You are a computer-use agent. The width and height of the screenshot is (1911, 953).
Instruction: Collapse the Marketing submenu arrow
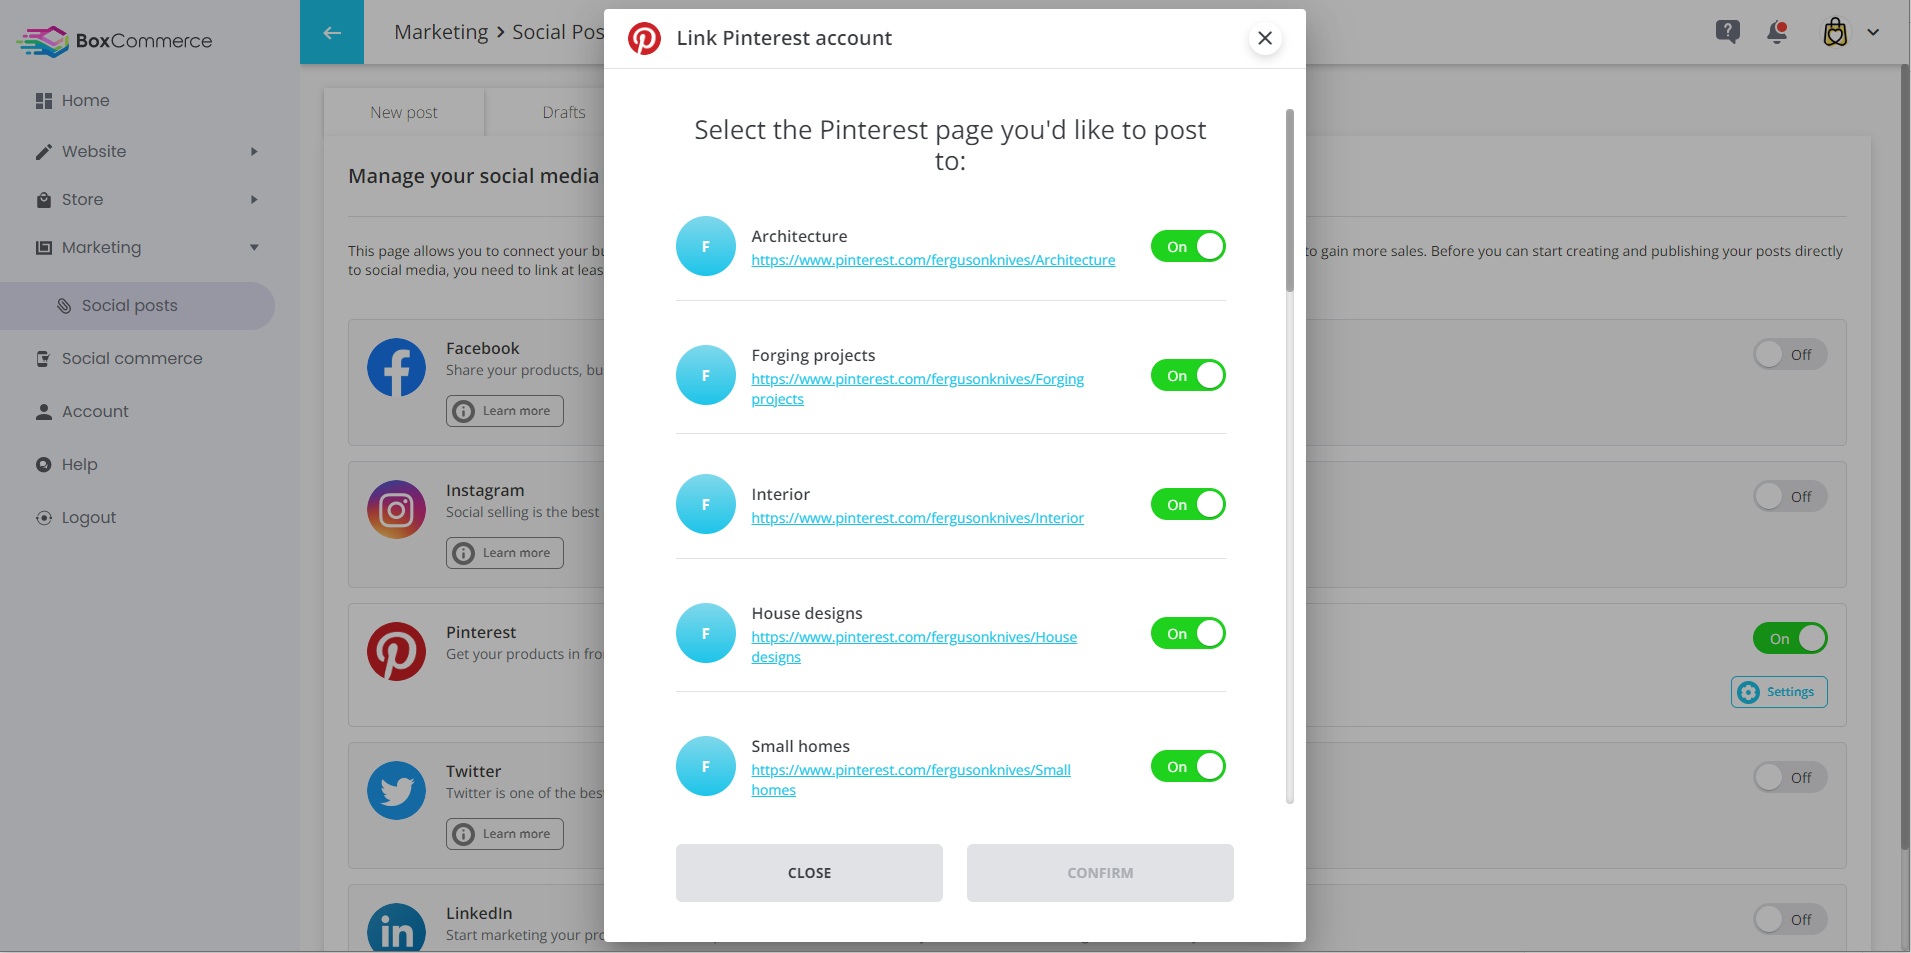tap(254, 248)
